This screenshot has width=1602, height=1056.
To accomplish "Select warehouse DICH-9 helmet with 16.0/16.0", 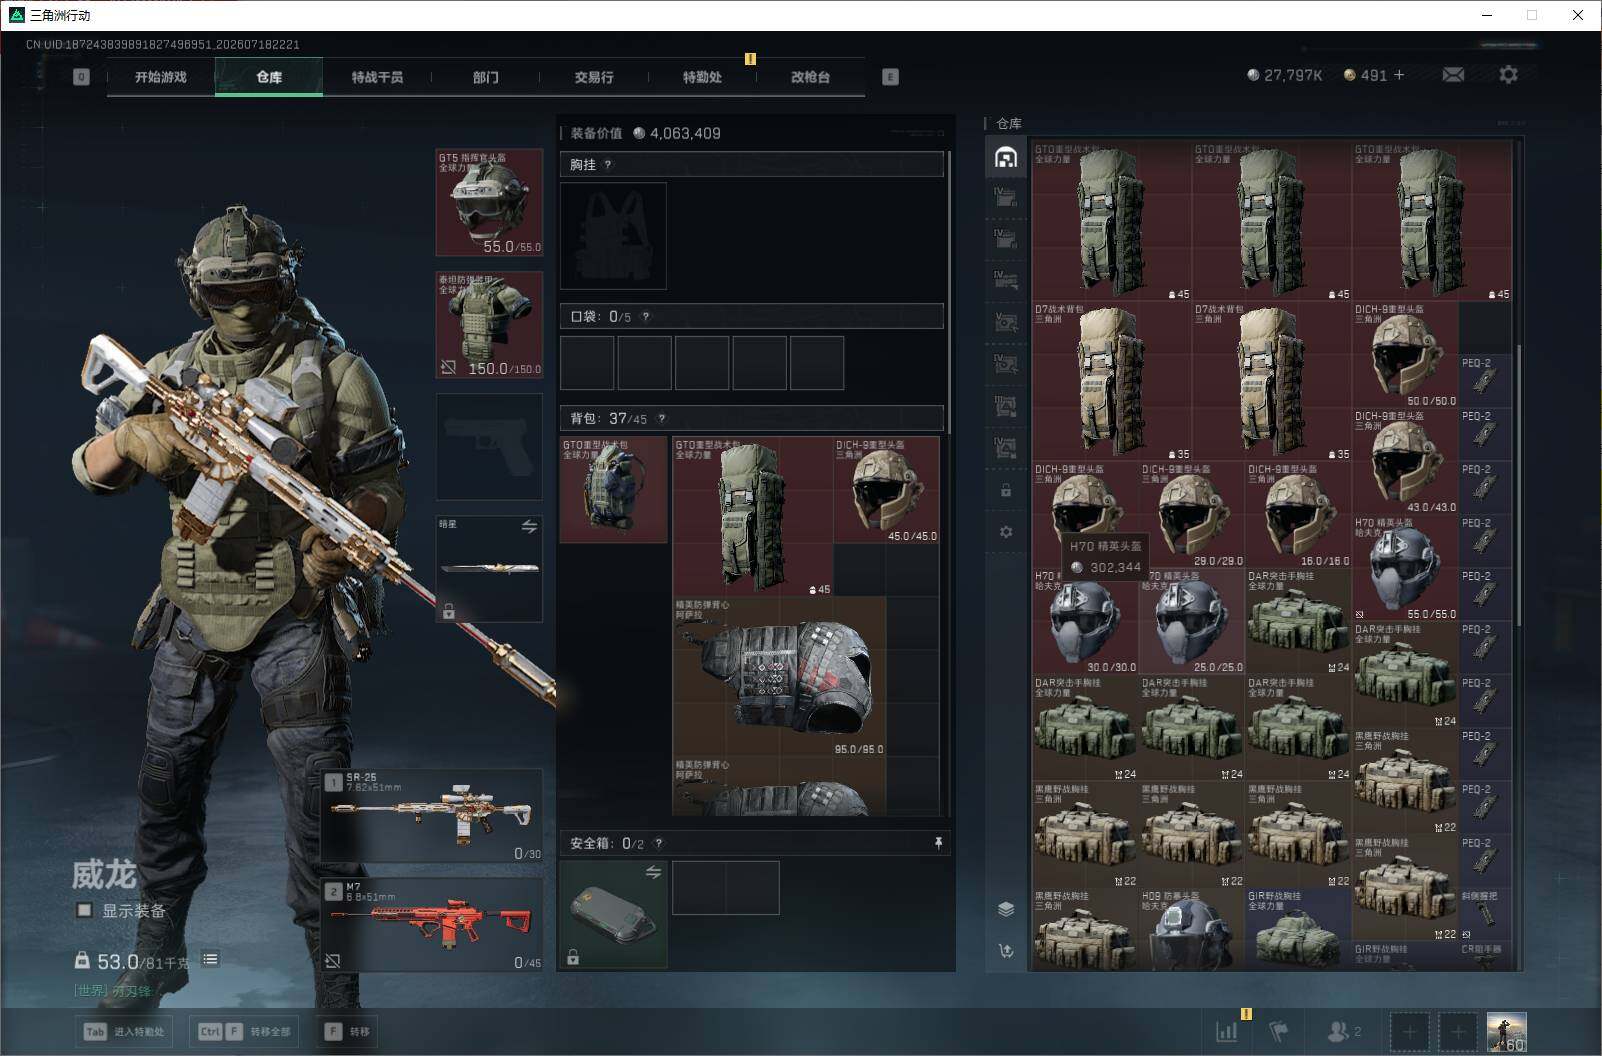I will tap(1298, 515).
